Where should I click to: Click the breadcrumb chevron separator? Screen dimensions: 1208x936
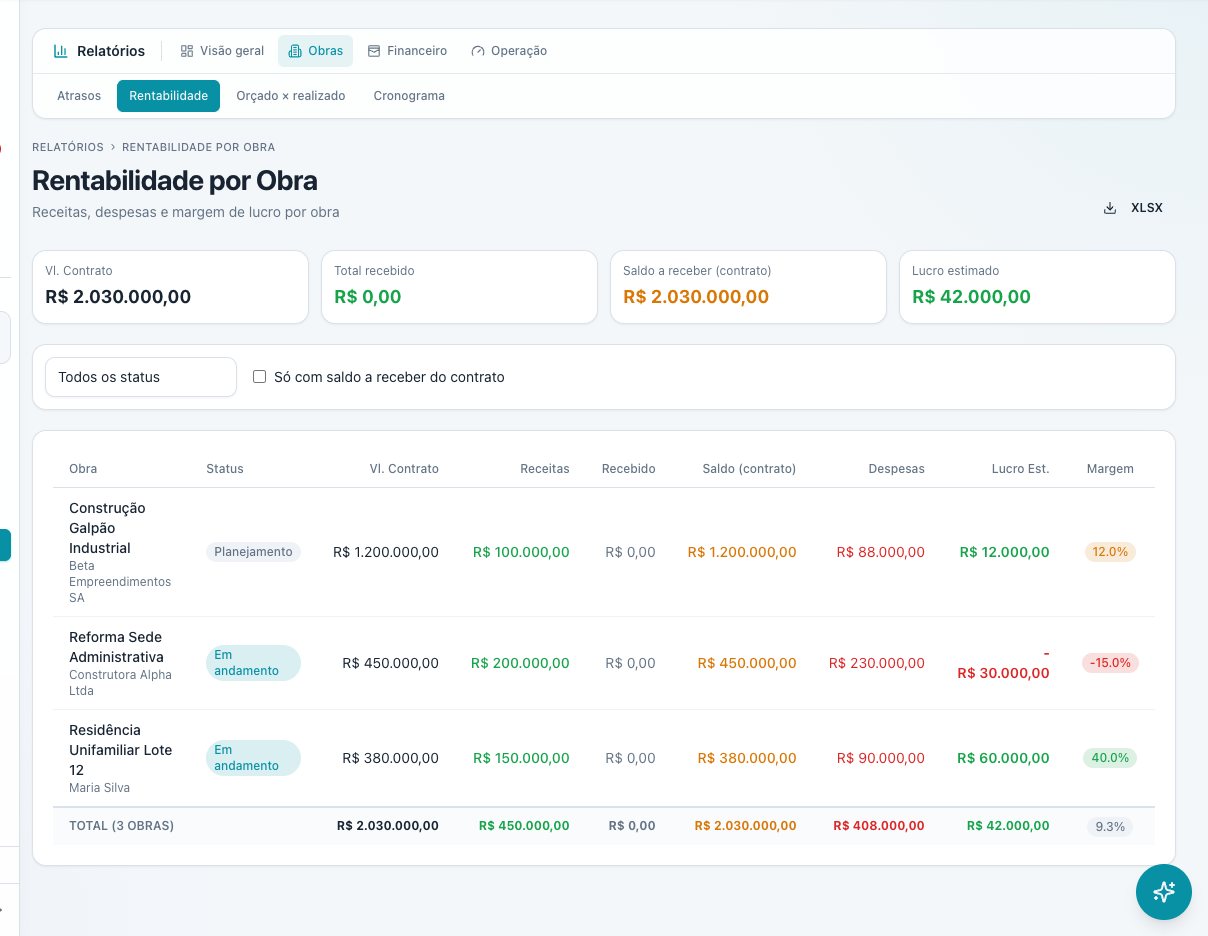(x=113, y=147)
